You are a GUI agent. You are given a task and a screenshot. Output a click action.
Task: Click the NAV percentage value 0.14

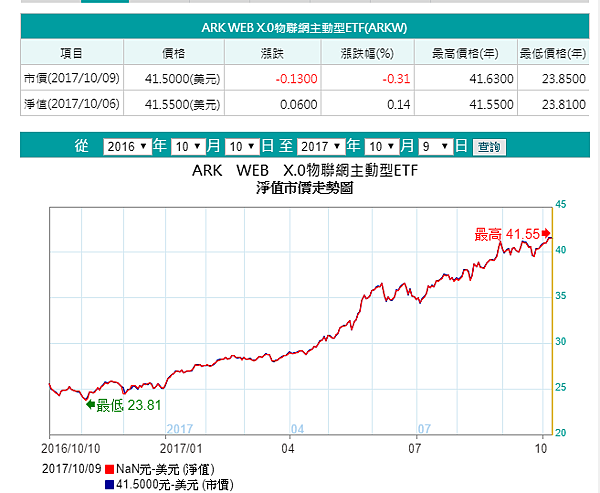(399, 104)
